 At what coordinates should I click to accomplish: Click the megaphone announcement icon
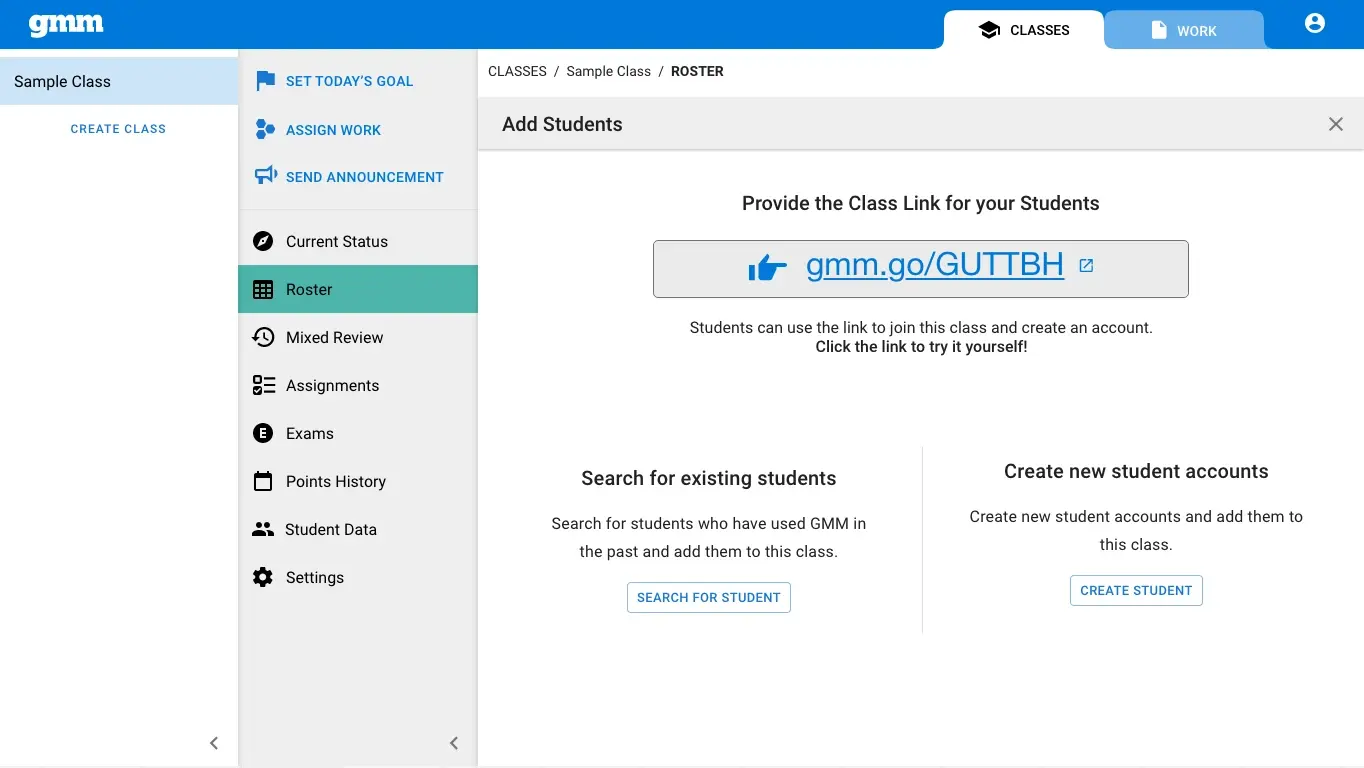click(265, 176)
